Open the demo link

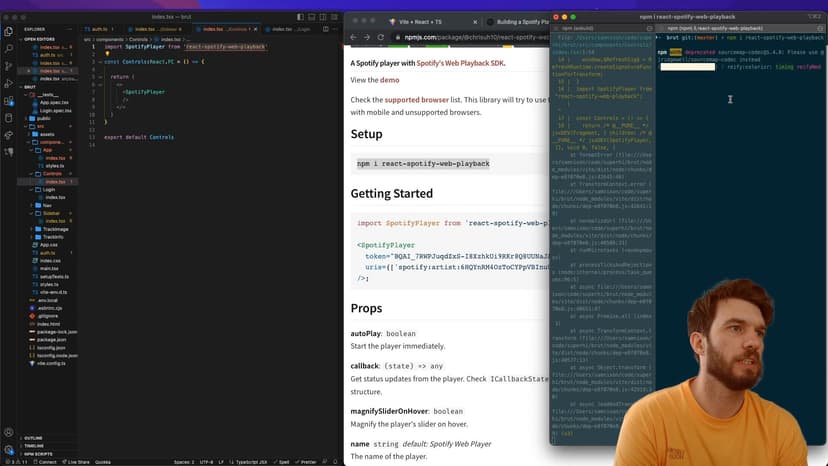390,80
